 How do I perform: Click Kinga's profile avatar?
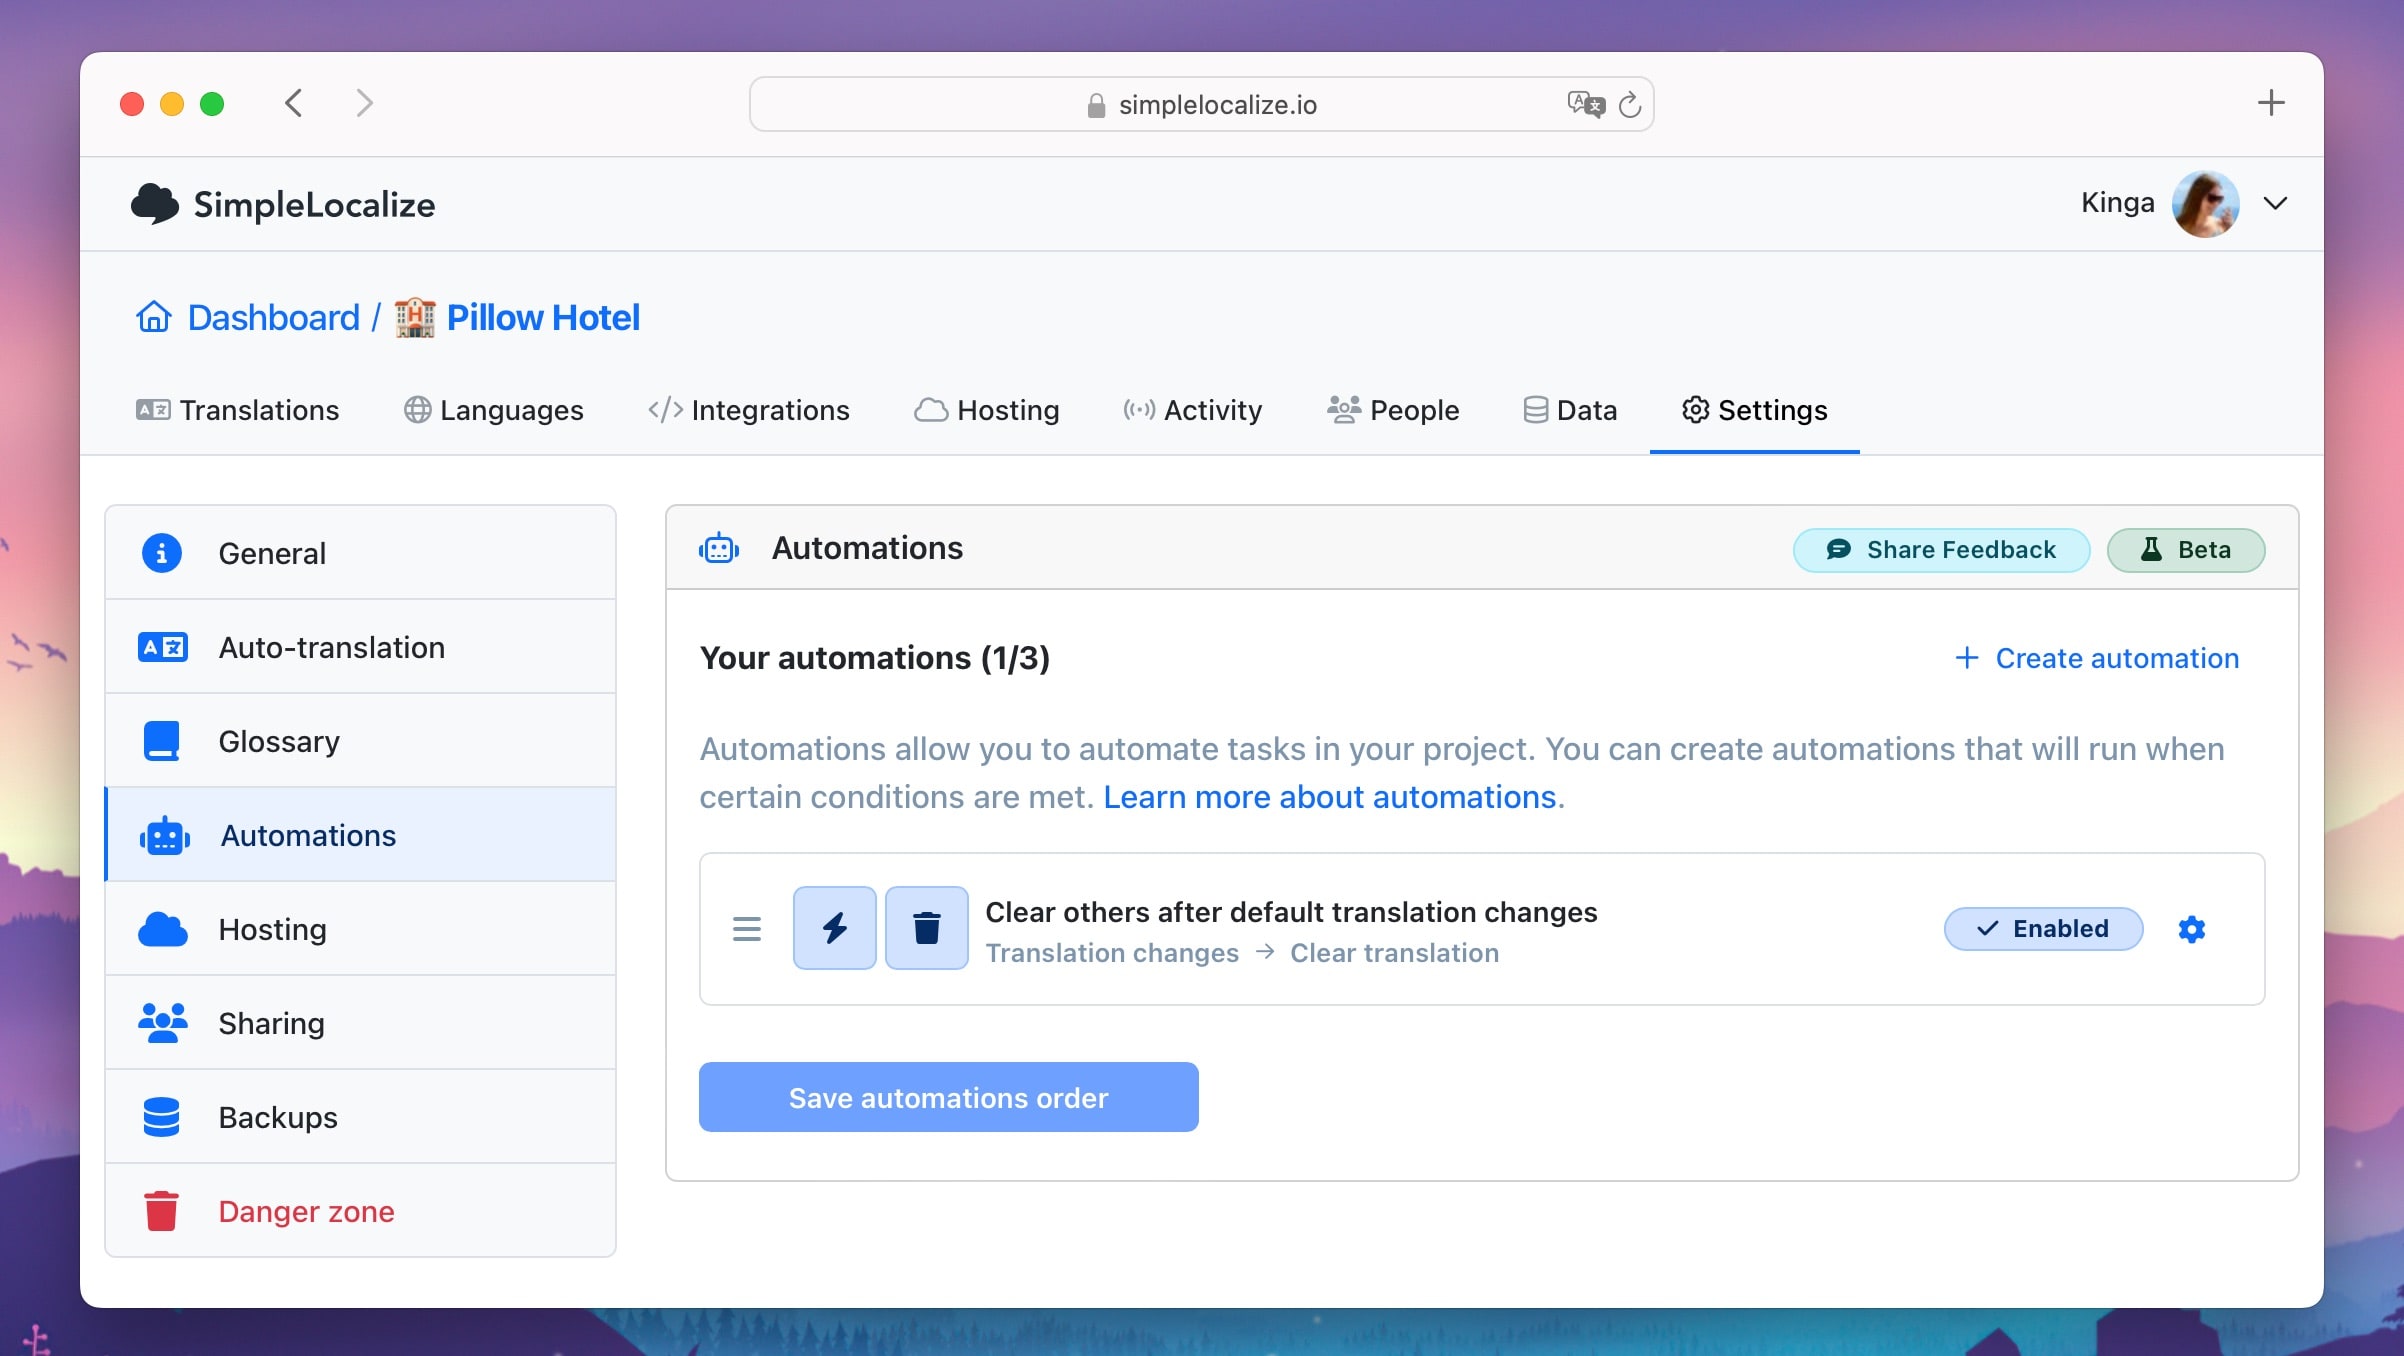click(x=2205, y=203)
